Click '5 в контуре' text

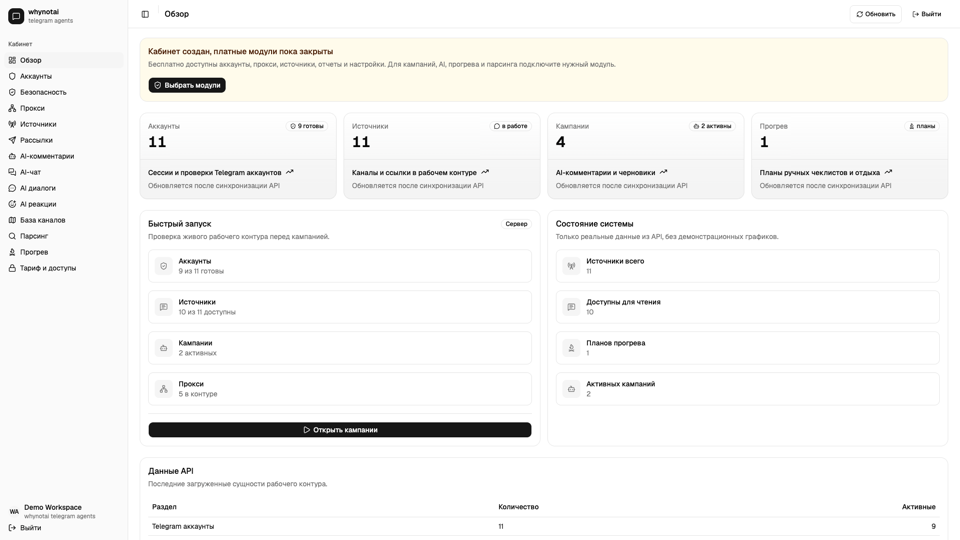(198, 394)
